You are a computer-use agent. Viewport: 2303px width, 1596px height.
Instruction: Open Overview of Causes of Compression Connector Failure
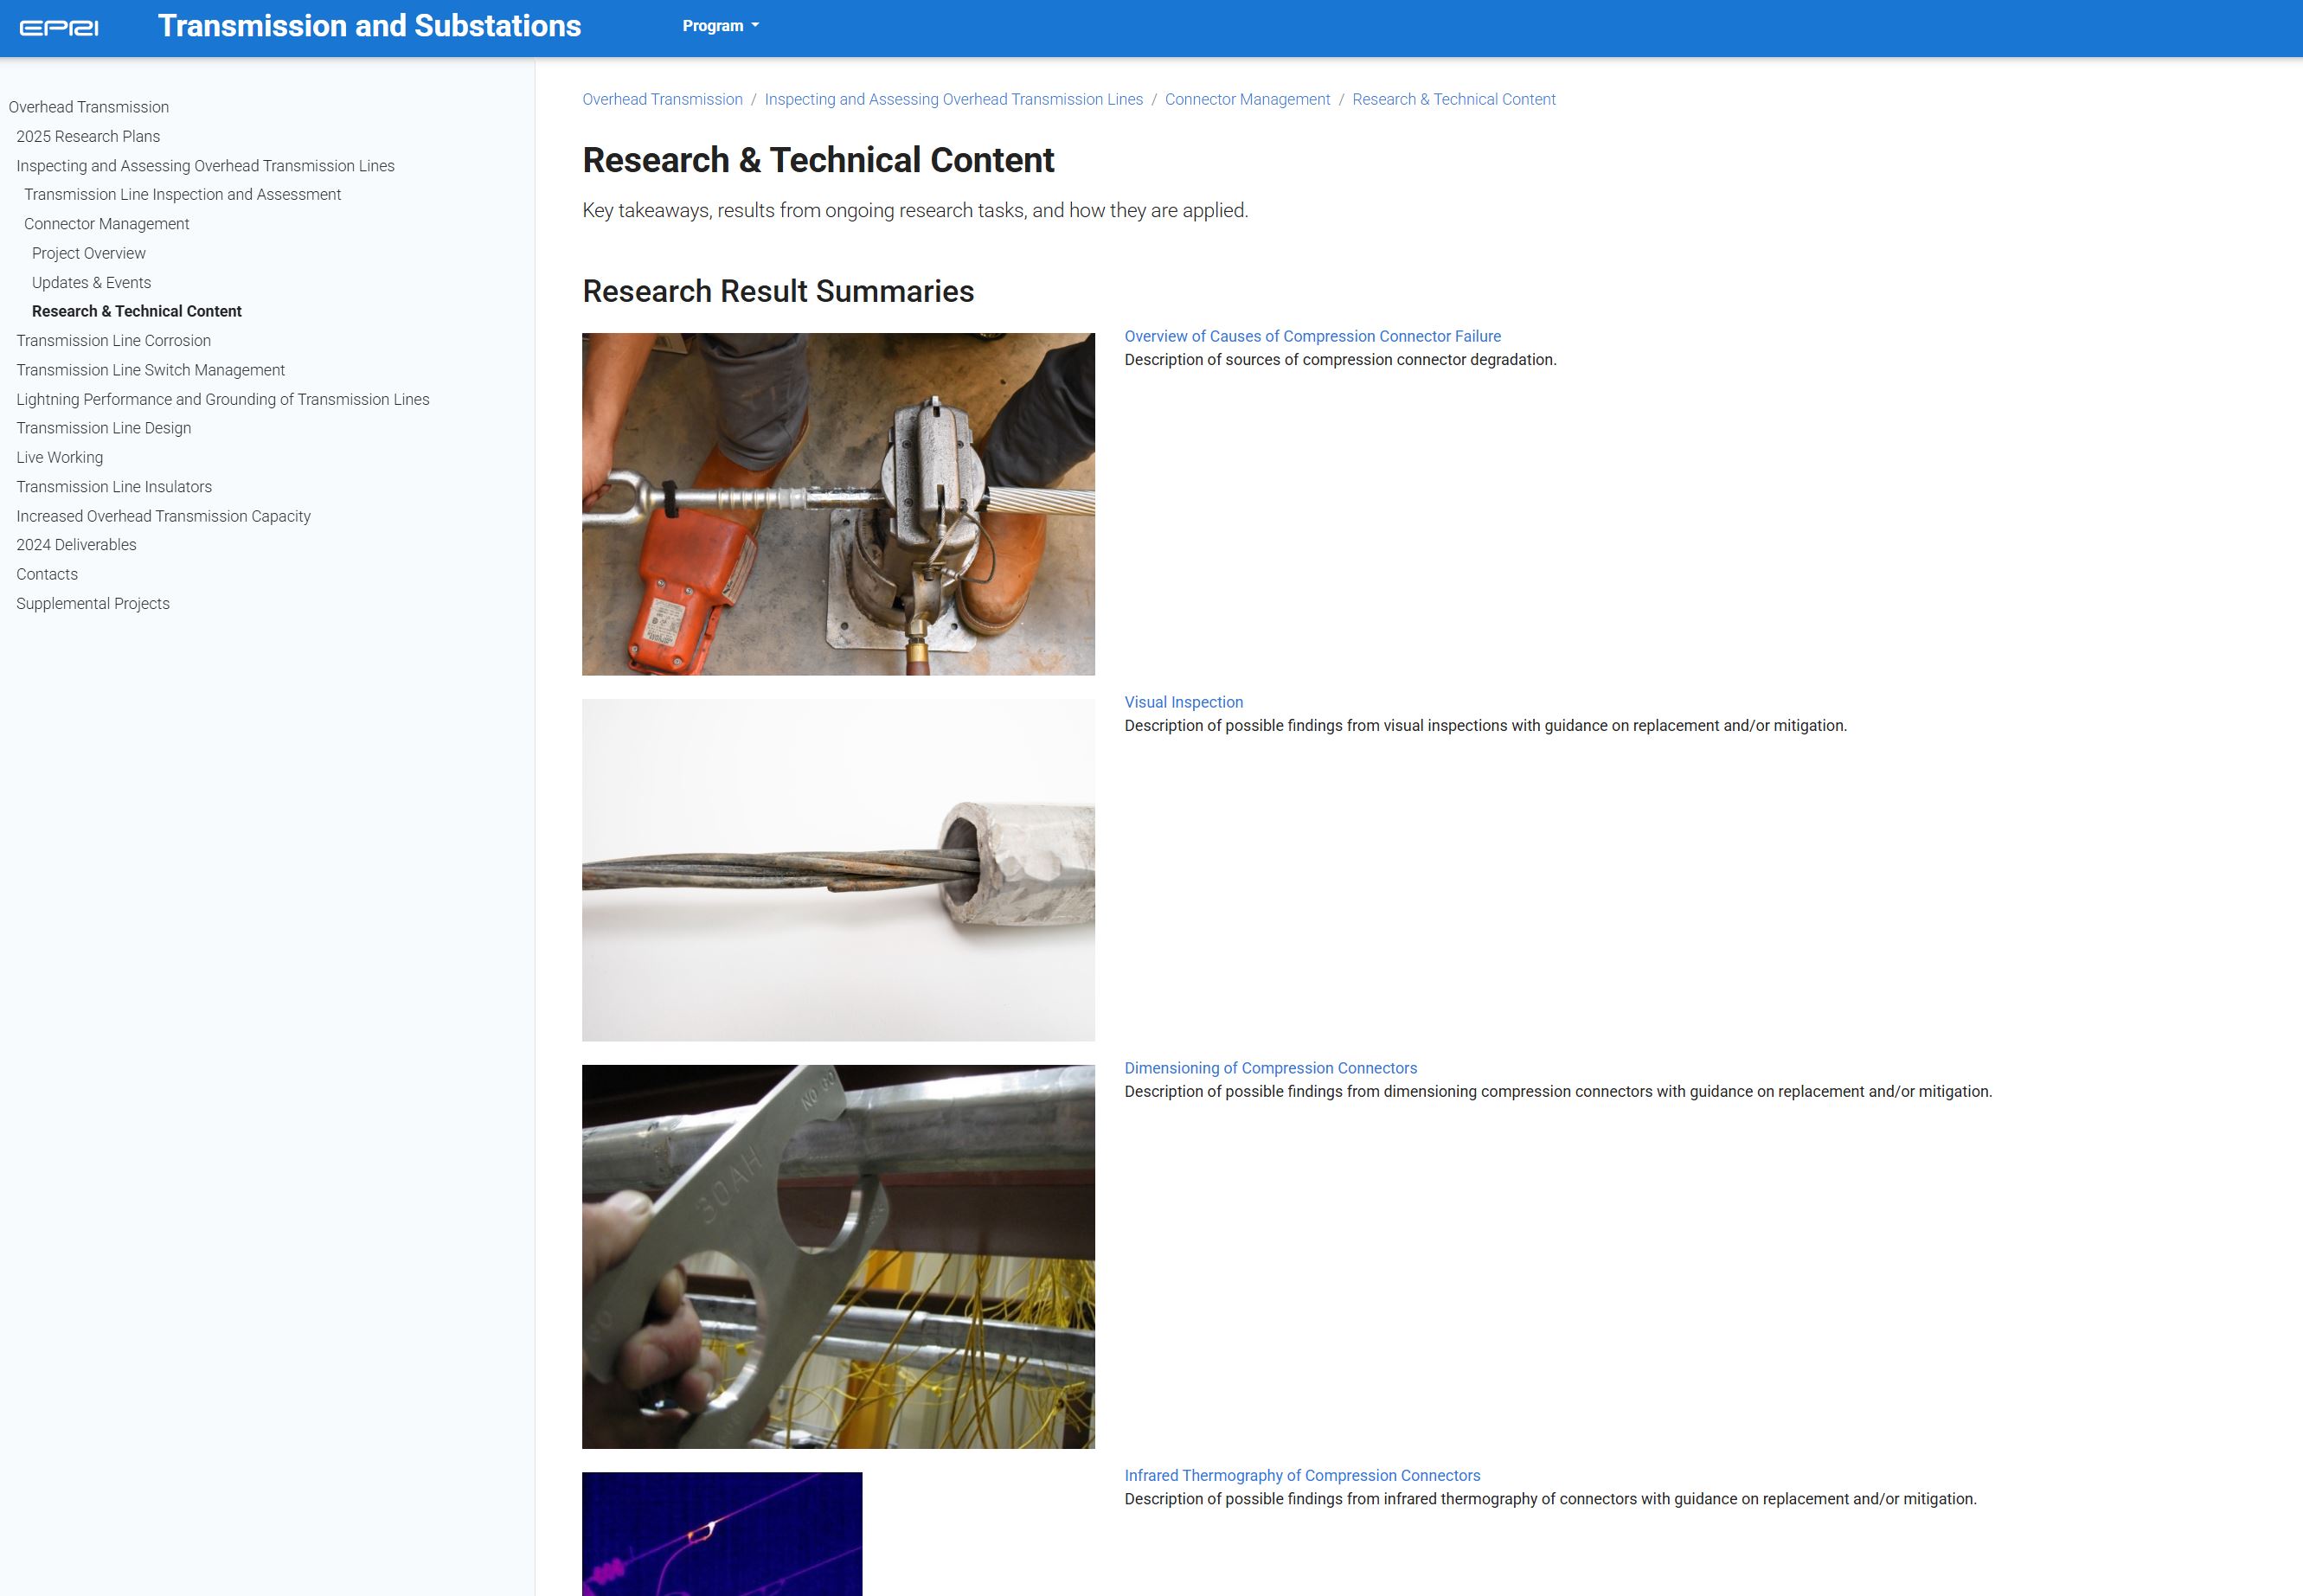pos(1312,336)
